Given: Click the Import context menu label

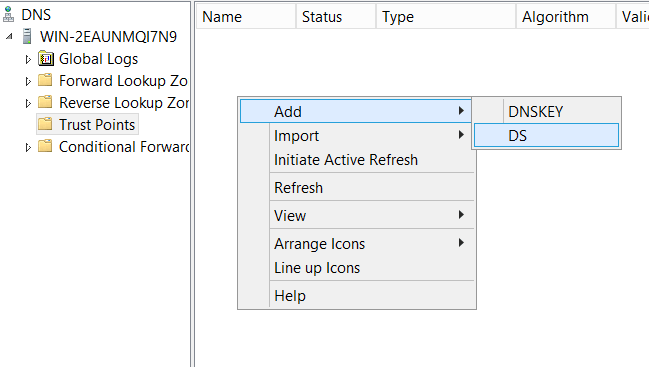Looking at the screenshot, I should click(x=296, y=136).
